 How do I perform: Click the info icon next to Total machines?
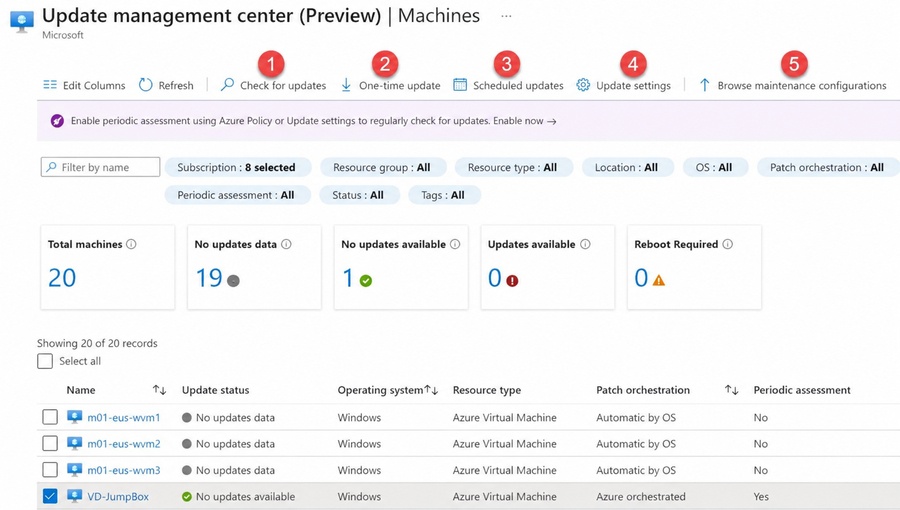131,244
